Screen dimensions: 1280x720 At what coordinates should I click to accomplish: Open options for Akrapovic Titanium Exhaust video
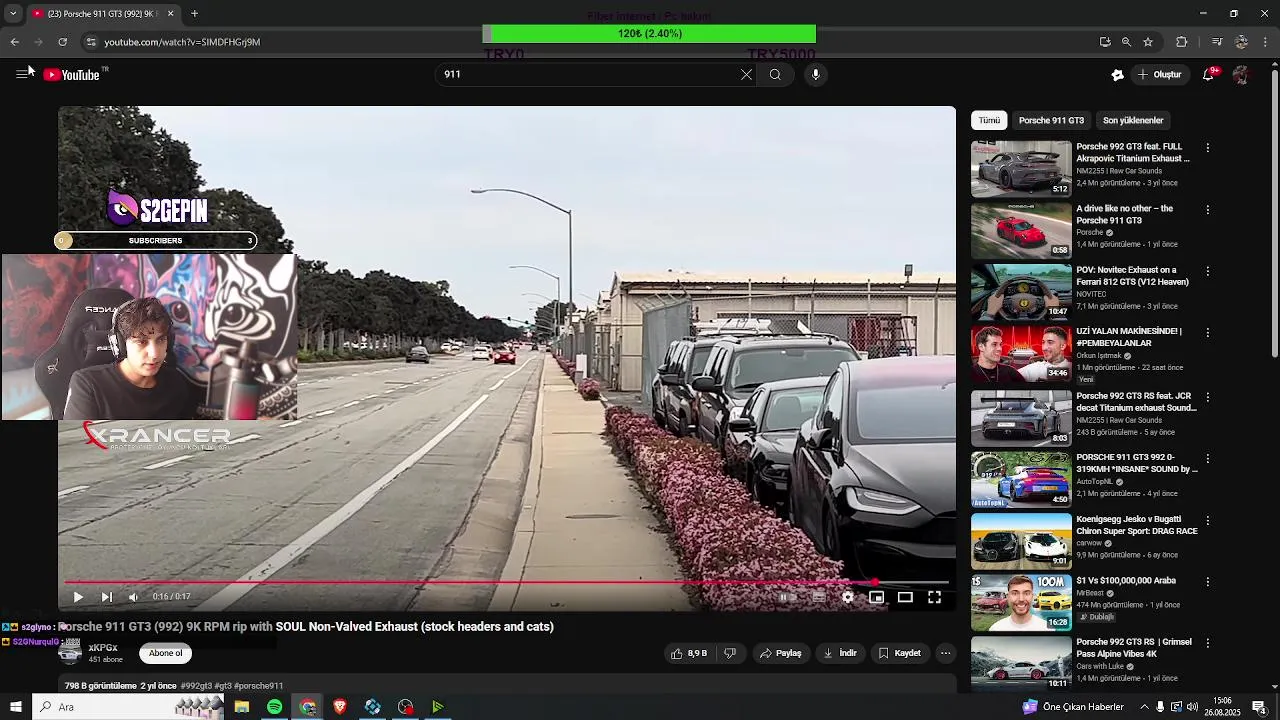tap(1207, 148)
